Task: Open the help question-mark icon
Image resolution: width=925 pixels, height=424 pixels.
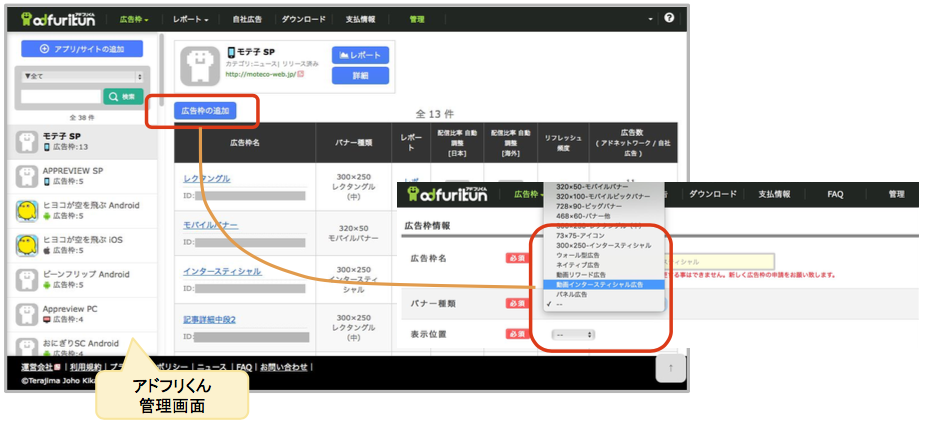Action: pos(669,18)
